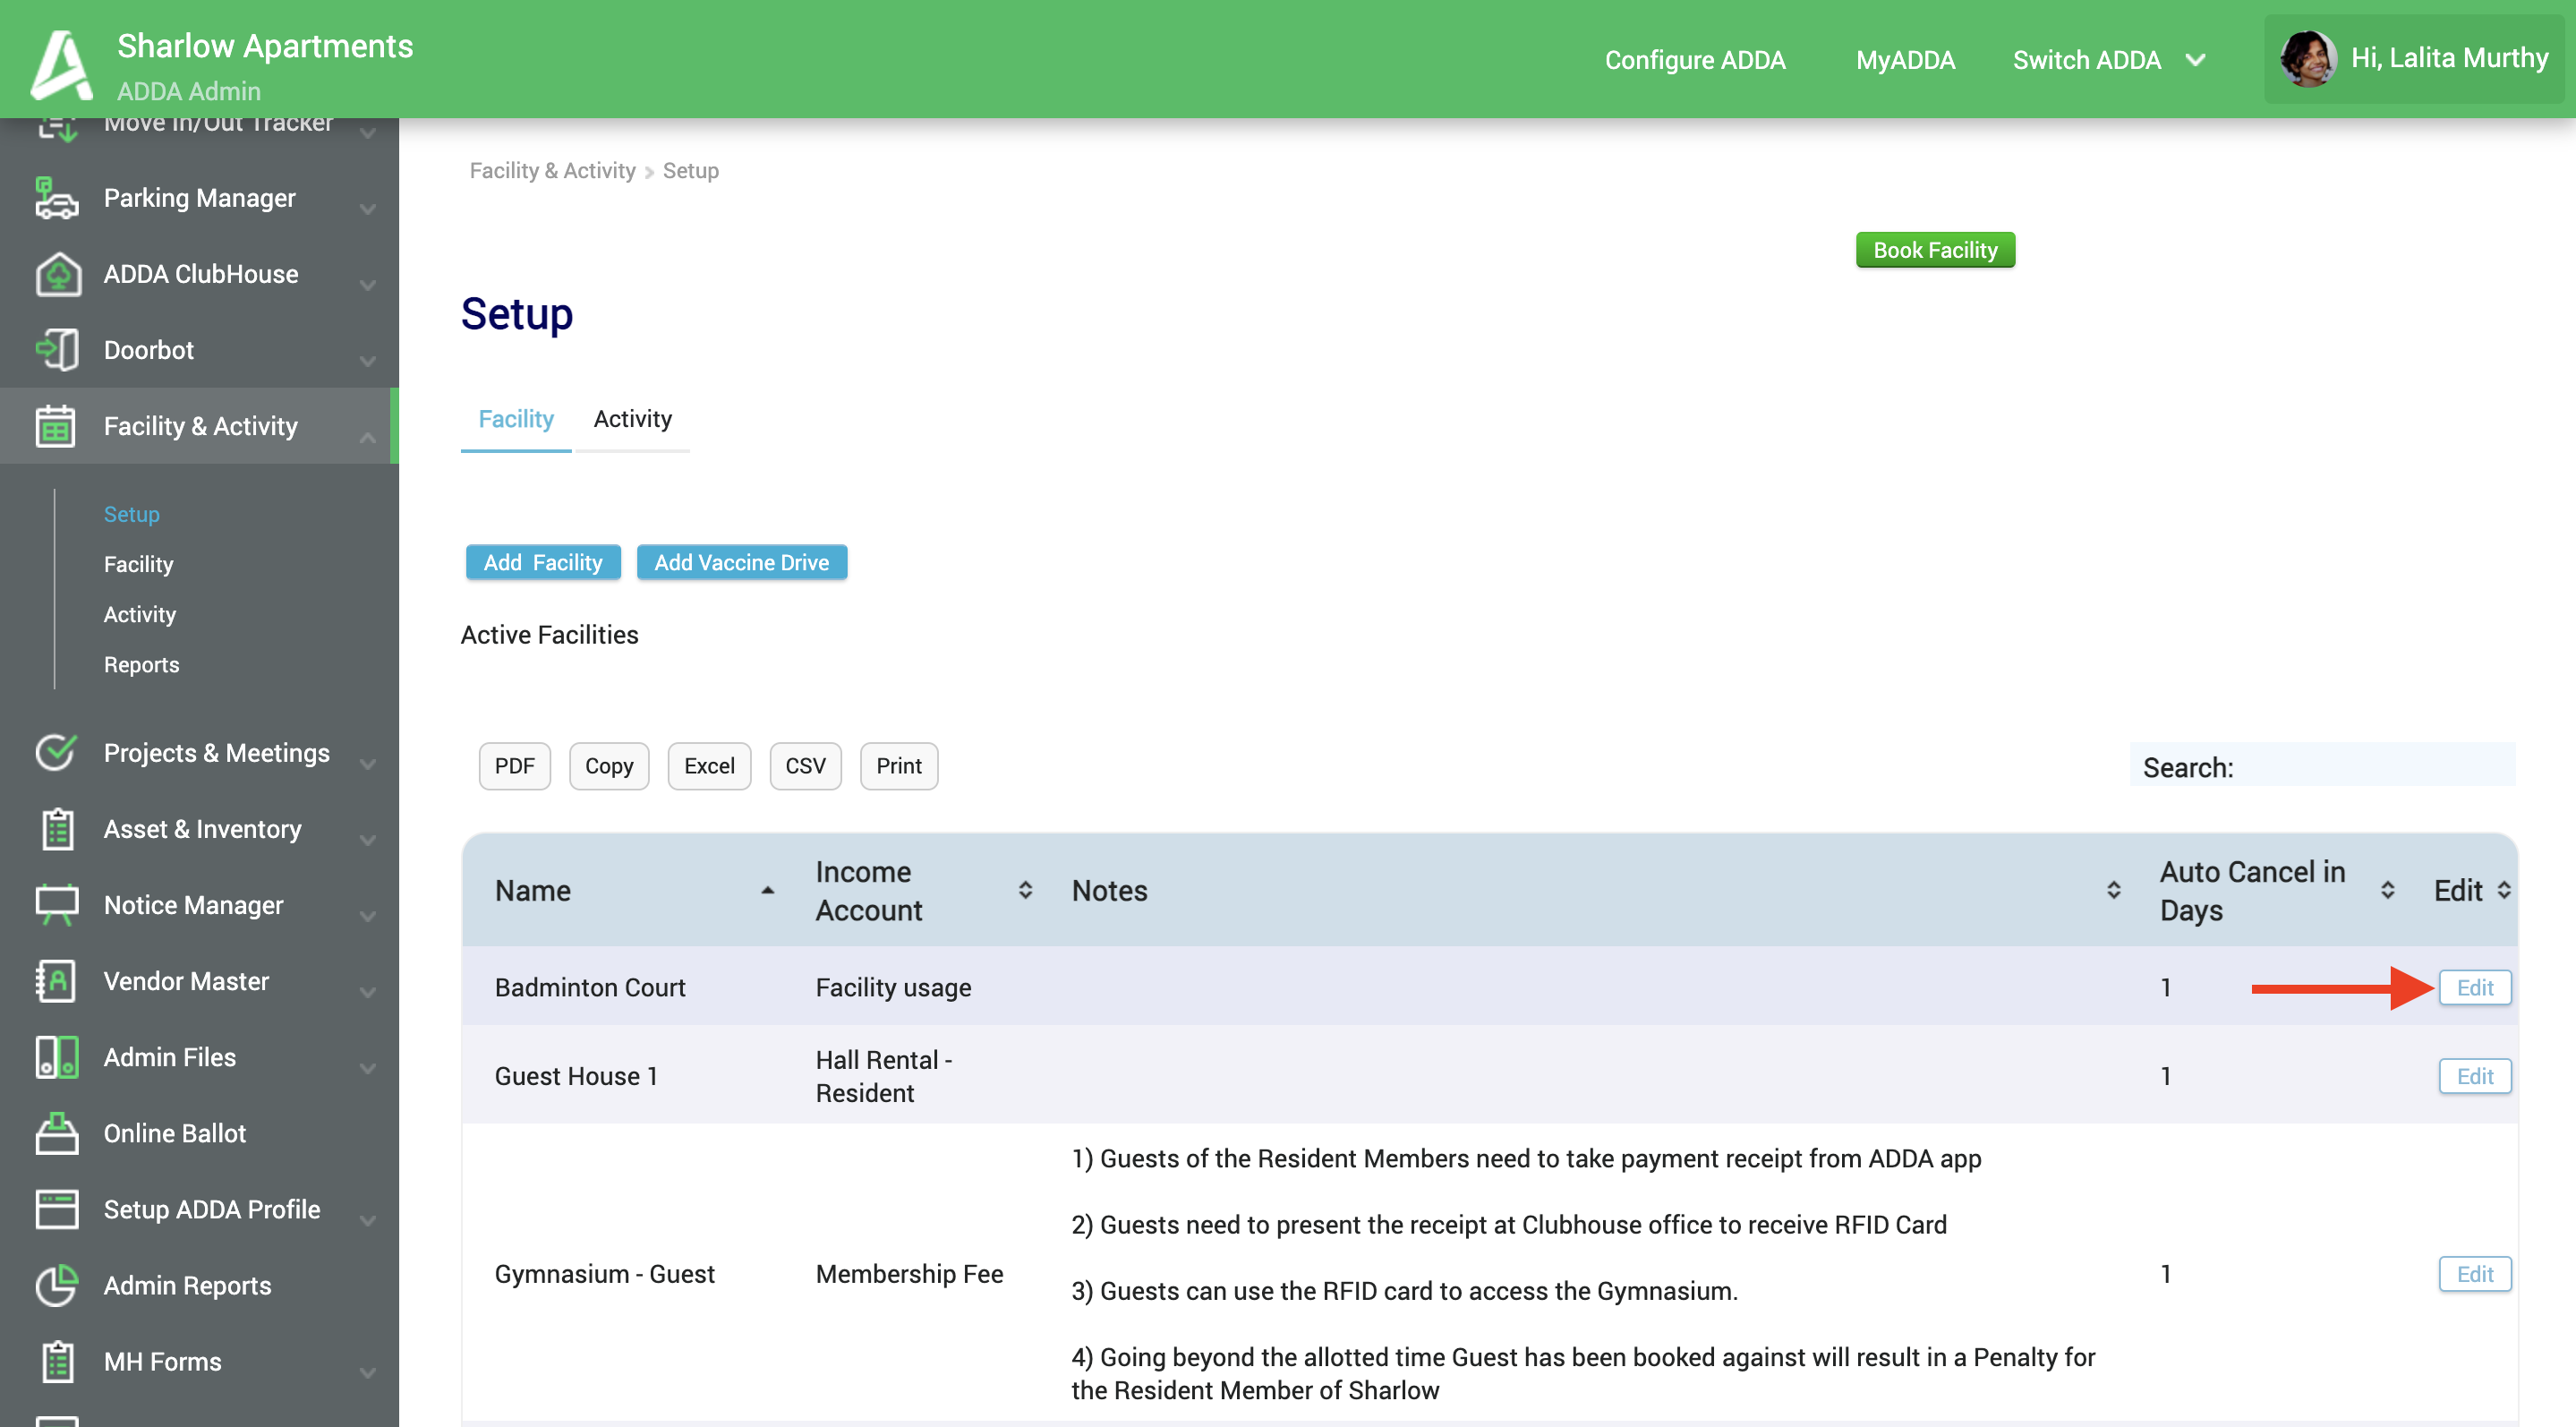
Task: Edit the Badminton Court facility
Action: point(2475,987)
